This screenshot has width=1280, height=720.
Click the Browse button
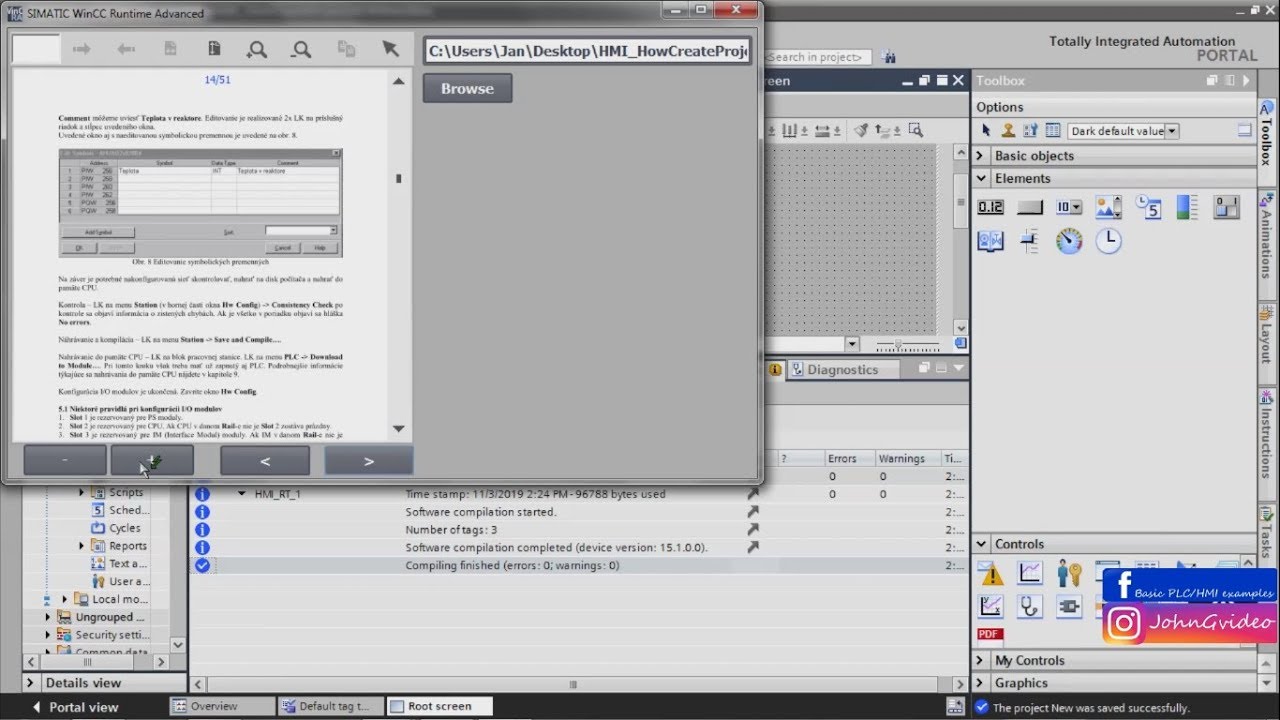pos(467,88)
